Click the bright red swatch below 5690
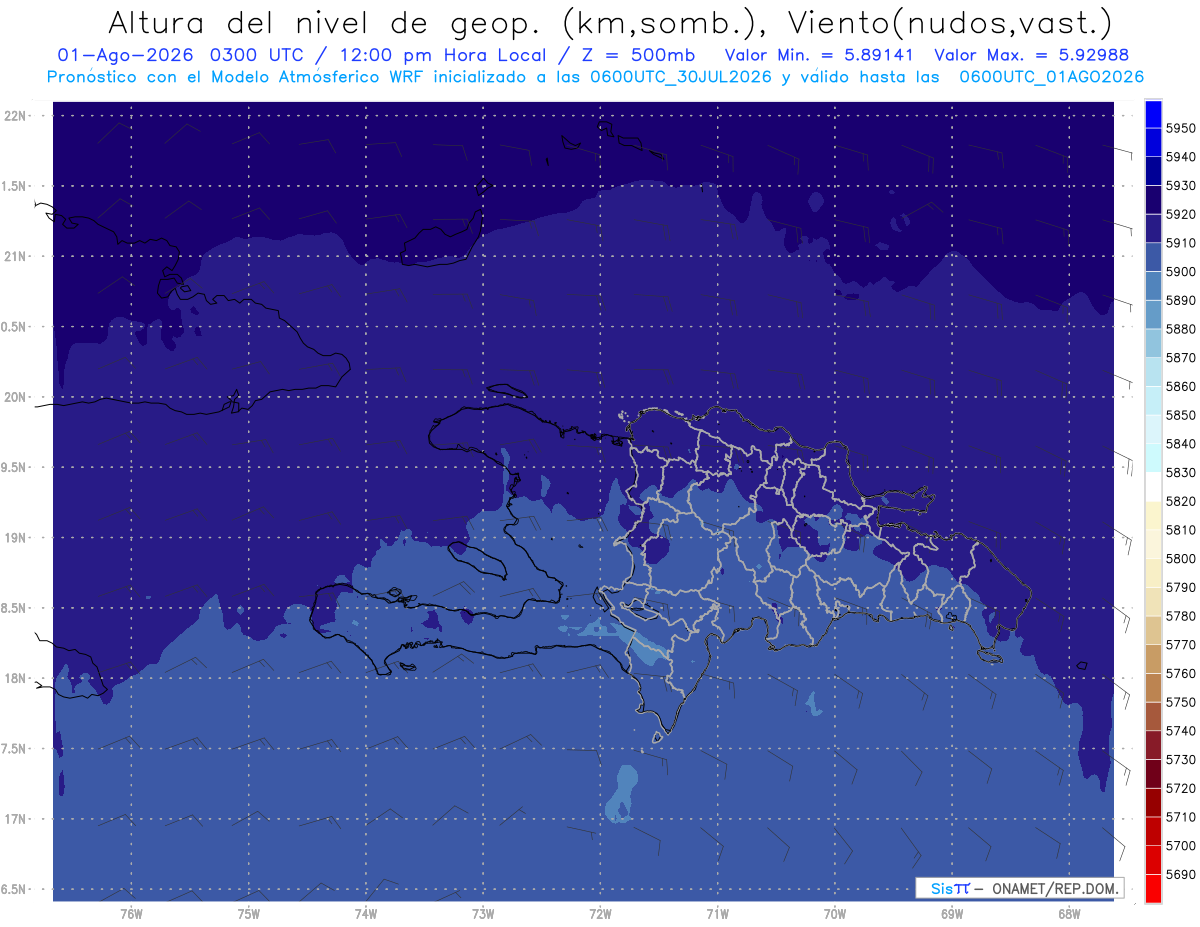 (x=1153, y=888)
